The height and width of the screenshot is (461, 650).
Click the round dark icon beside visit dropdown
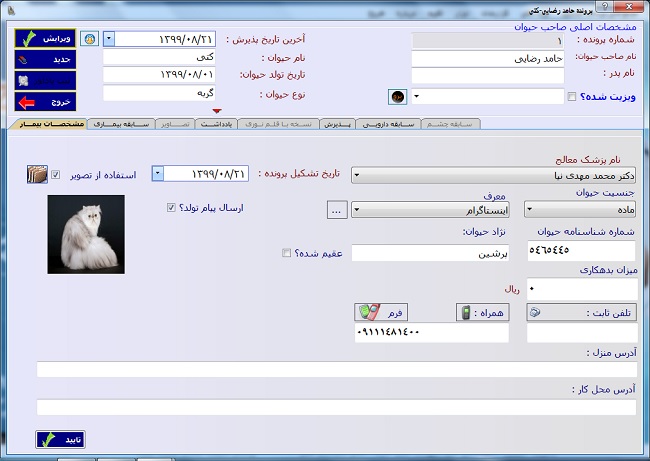pyautogui.click(x=397, y=97)
